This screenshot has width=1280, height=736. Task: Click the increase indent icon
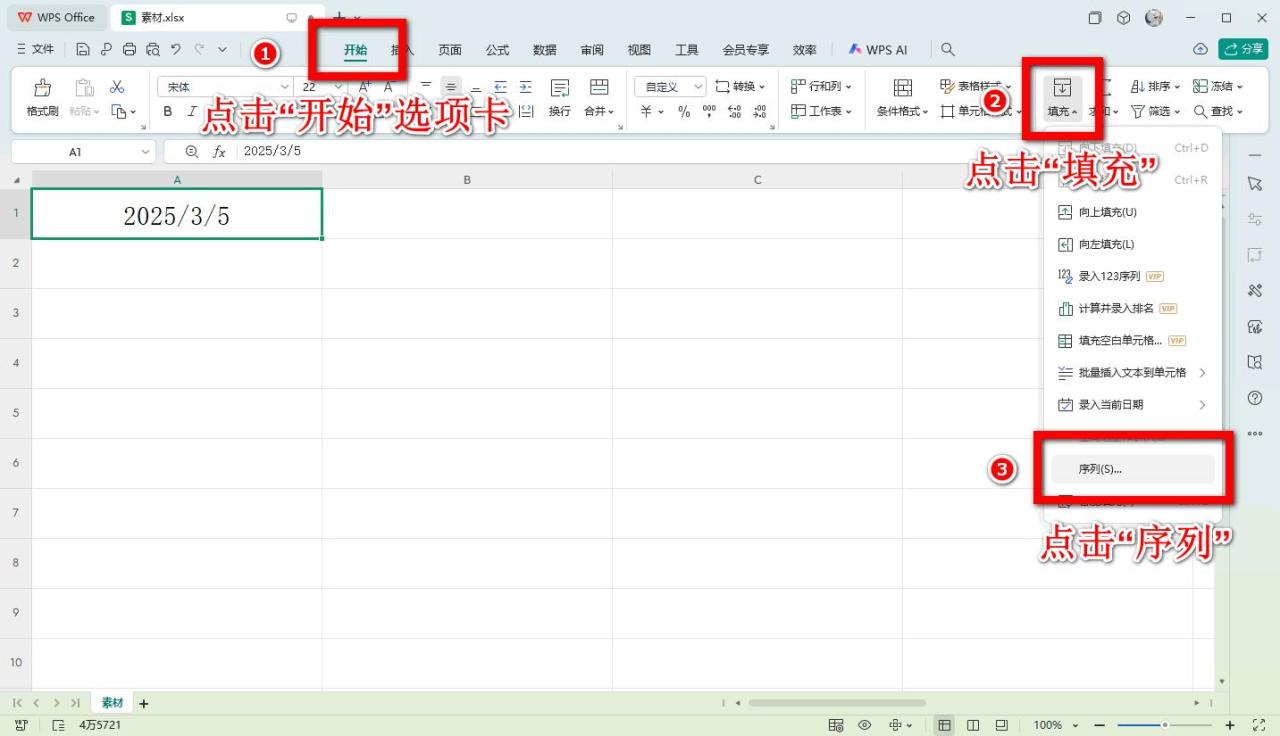pyautogui.click(x=526, y=87)
